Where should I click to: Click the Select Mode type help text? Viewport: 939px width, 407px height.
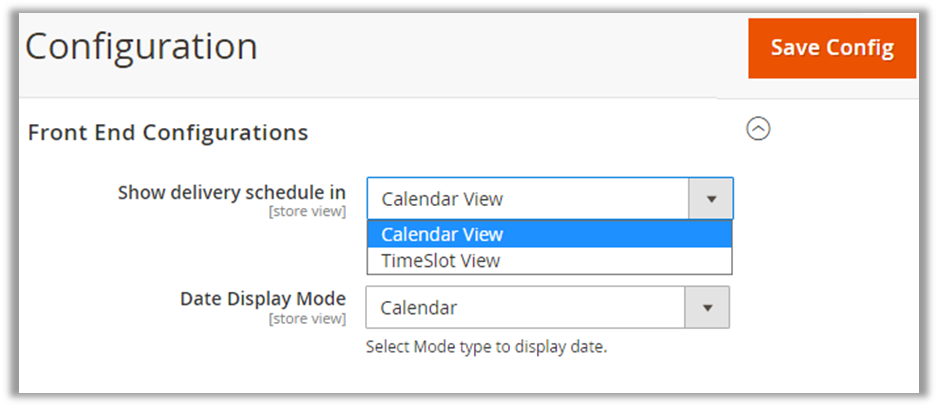click(x=486, y=348)
